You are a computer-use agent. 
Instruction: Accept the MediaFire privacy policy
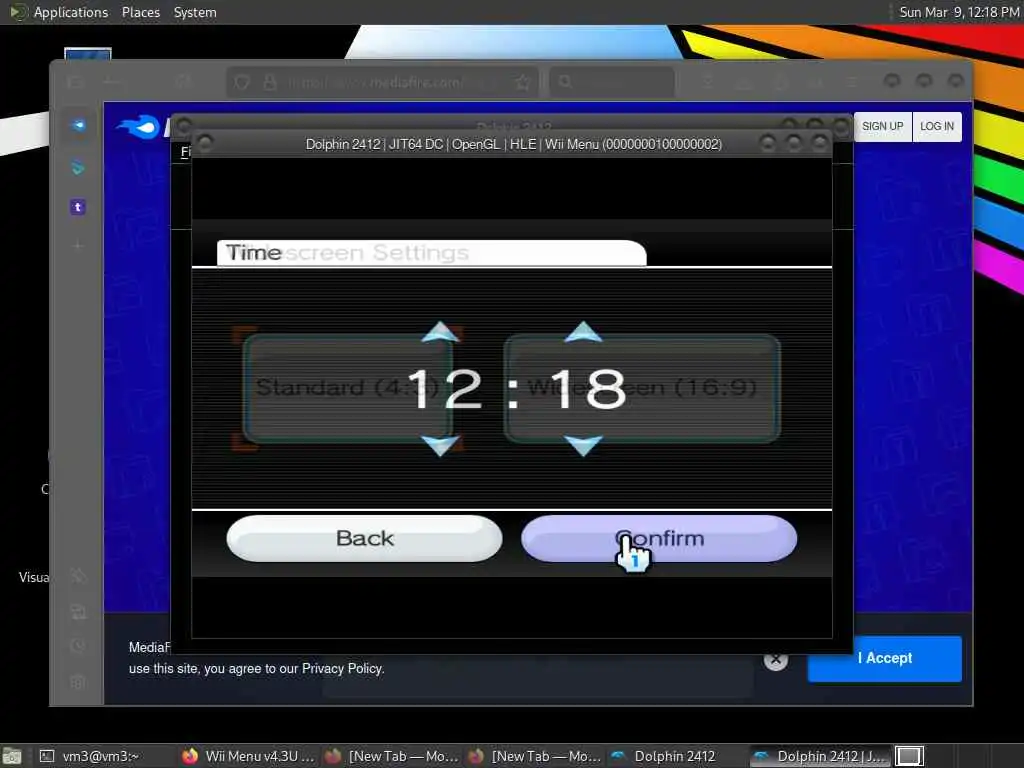coord(884,658)
